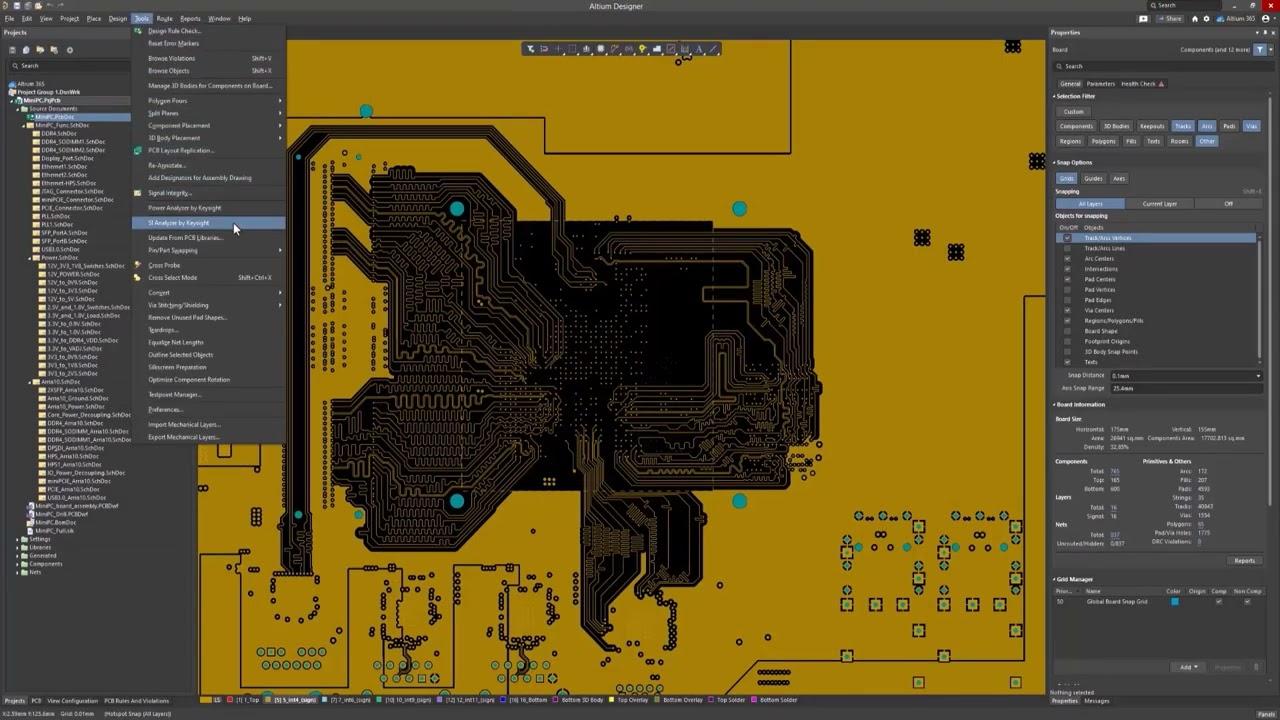Click the selection filter icon in Active Bar

[531, 49]
